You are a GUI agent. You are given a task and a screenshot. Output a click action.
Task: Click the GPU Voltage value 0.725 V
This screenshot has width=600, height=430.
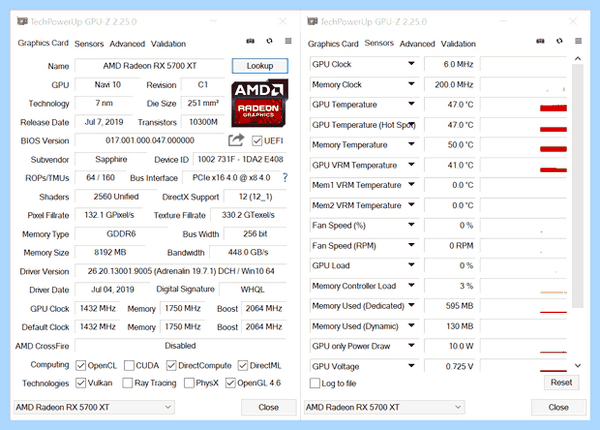coord(450,366)
